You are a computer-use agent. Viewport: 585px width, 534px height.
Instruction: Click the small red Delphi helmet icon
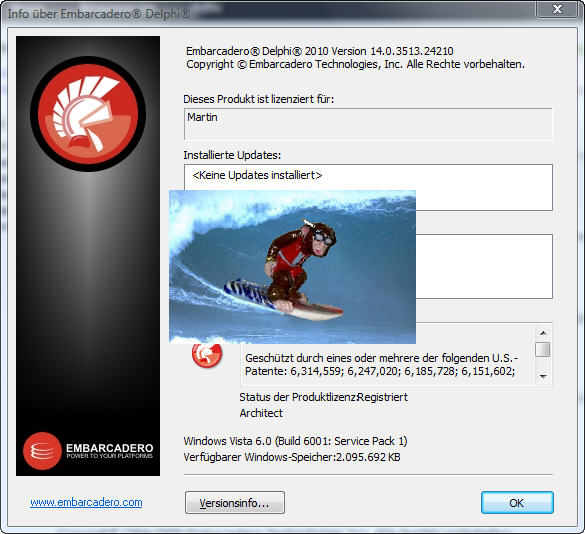pos(207,355)
